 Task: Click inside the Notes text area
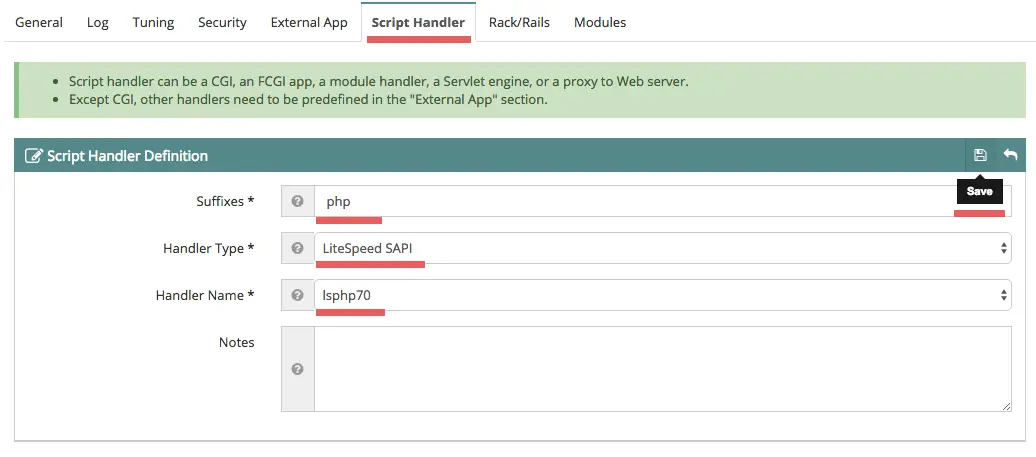(663, 369)
